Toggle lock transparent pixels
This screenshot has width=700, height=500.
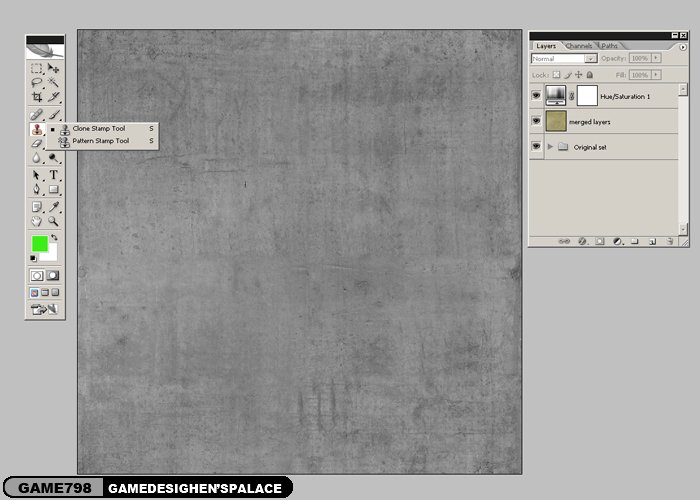pos(556,75)
